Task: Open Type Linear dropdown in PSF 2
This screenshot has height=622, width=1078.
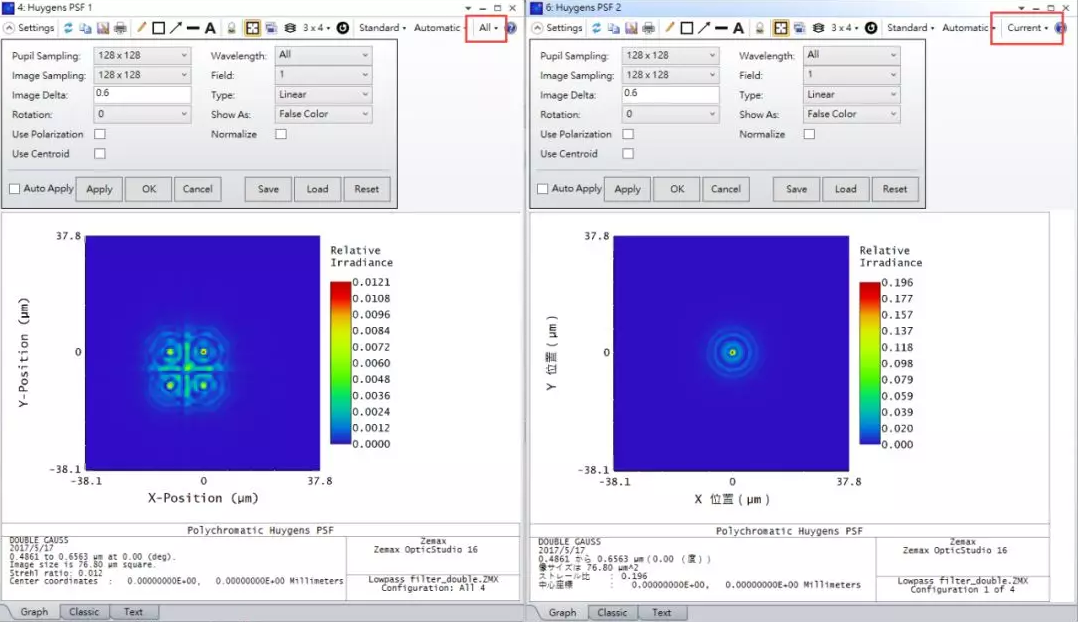Action: pyautogui.click(x=851, y=95)
